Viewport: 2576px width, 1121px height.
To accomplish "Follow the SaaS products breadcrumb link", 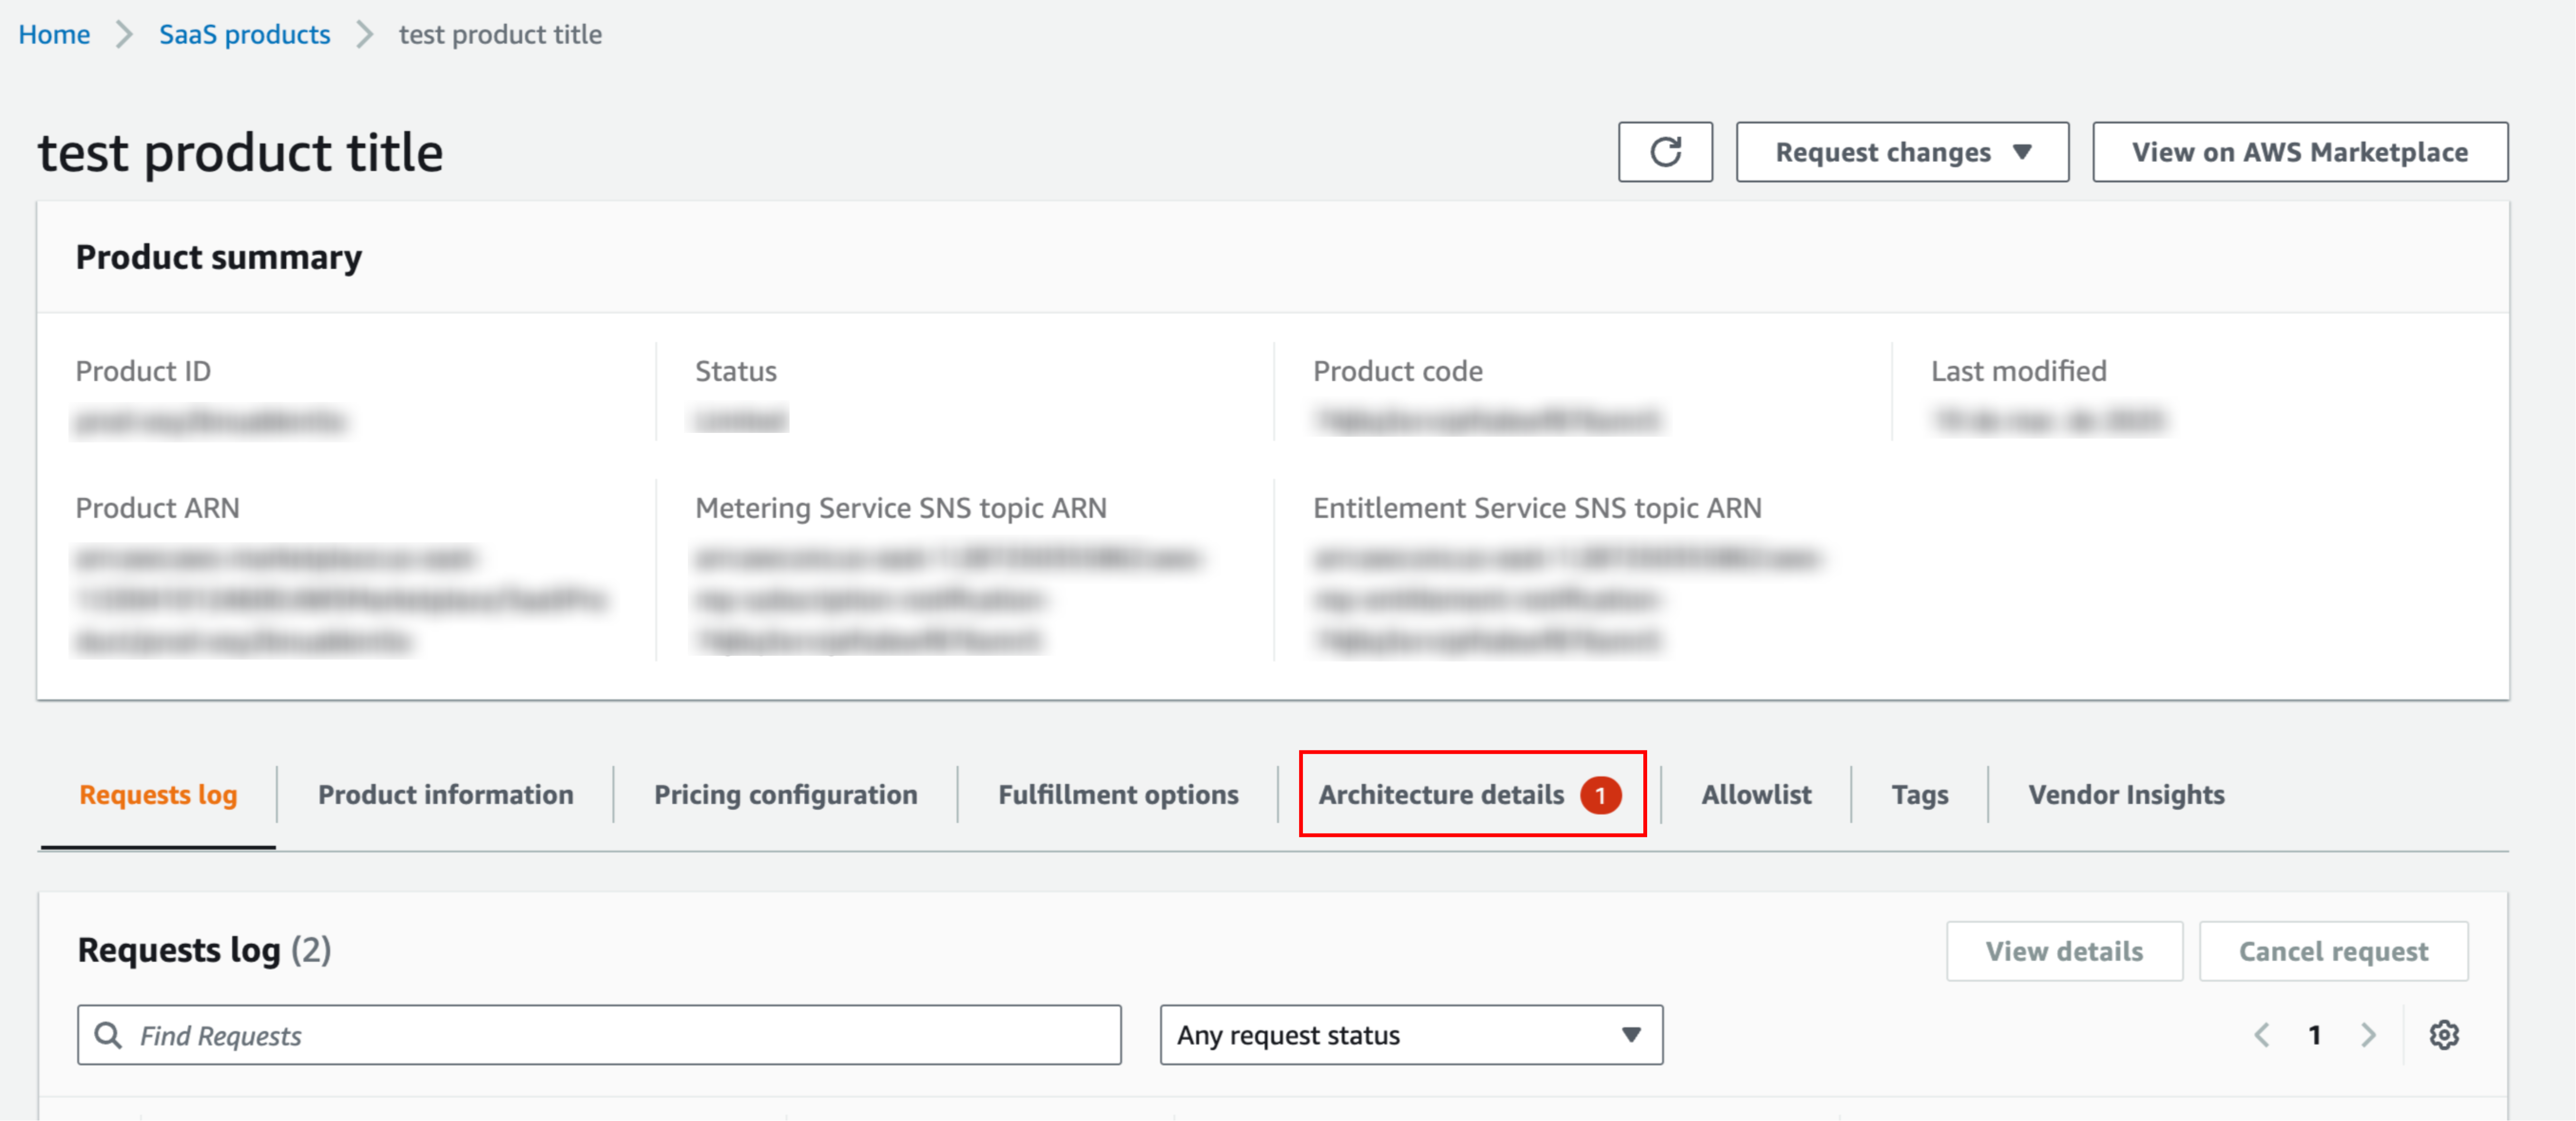I will 244,34.
